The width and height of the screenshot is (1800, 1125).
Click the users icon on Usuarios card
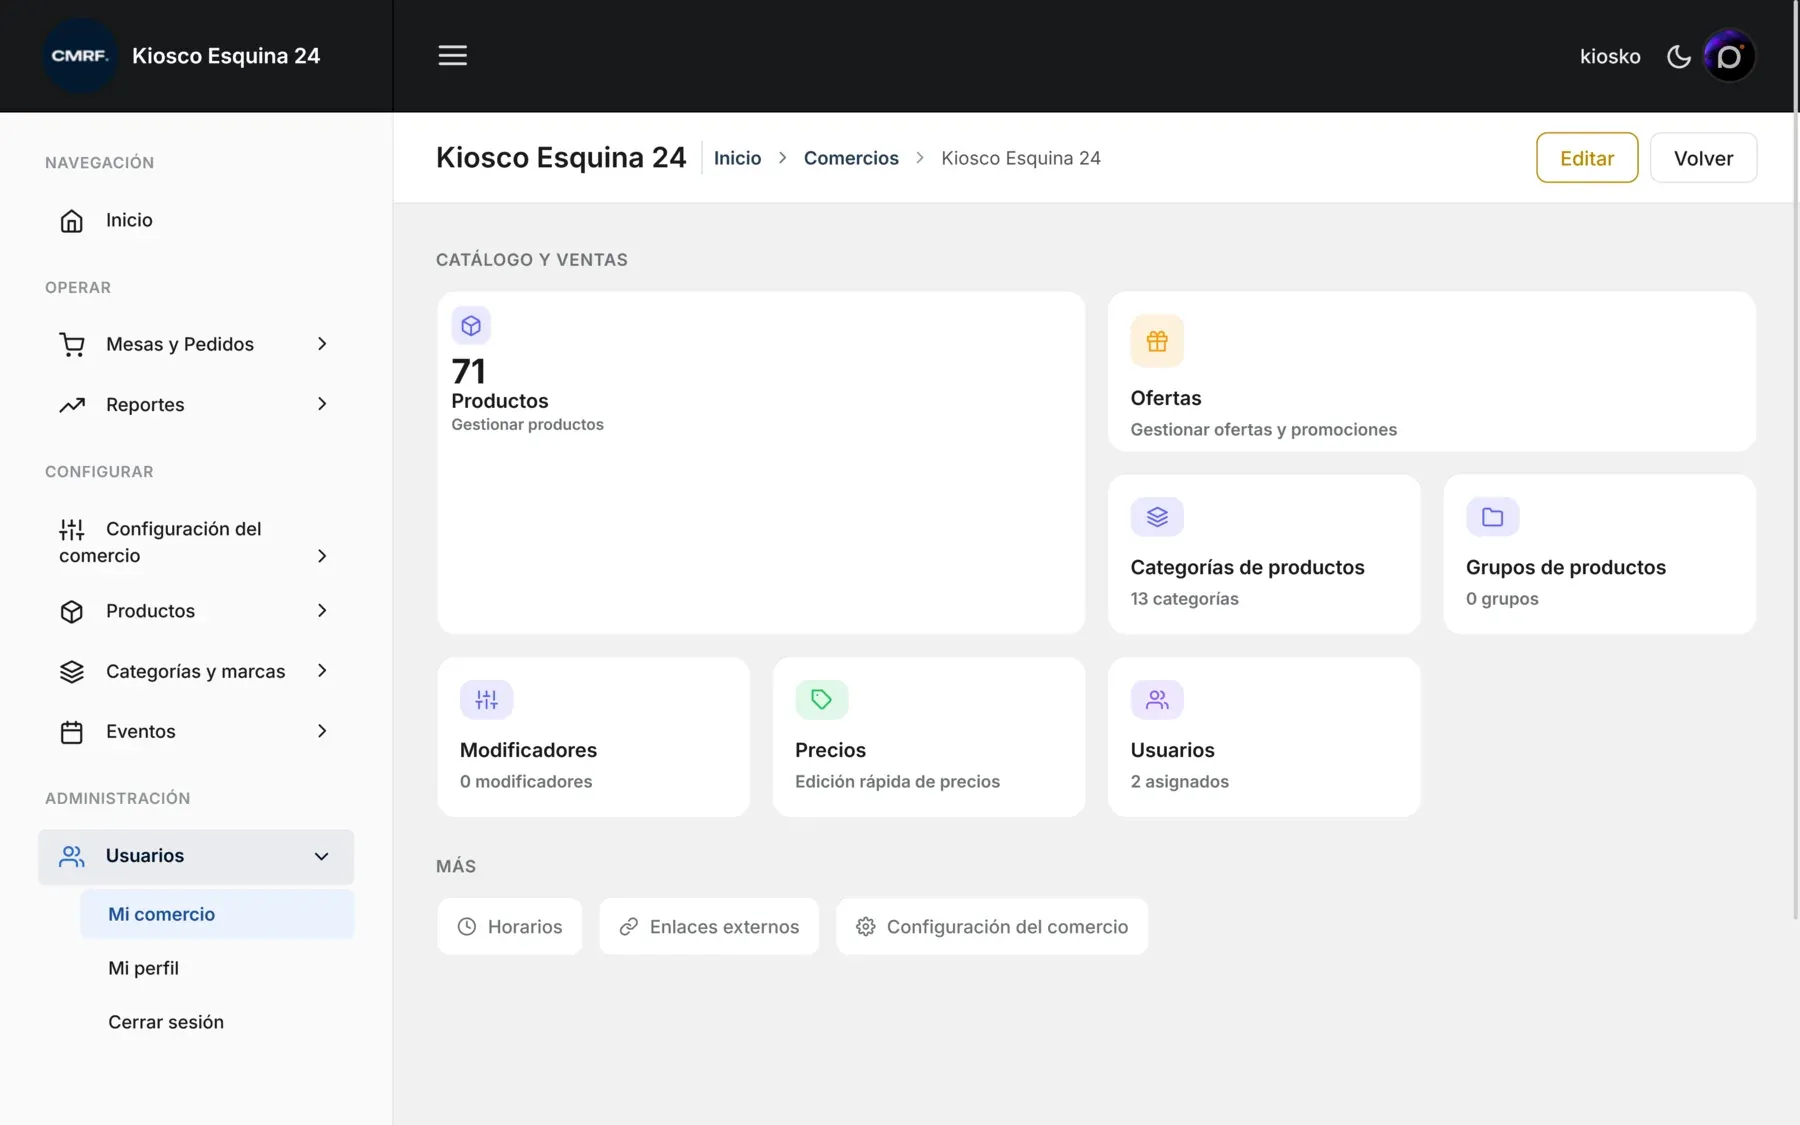pos(1157,700)
